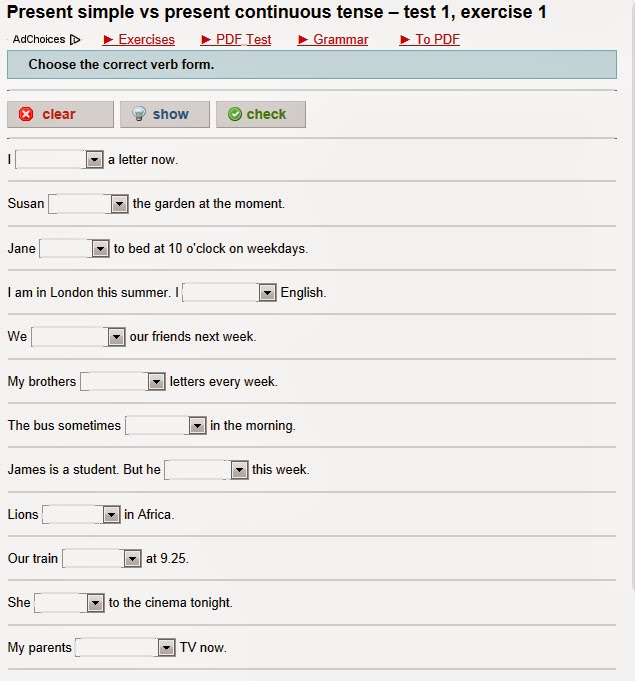The height and width of the screenshot is (681, 635).
Task: Click the lightbulb show icon
Action: click(139, 114)
